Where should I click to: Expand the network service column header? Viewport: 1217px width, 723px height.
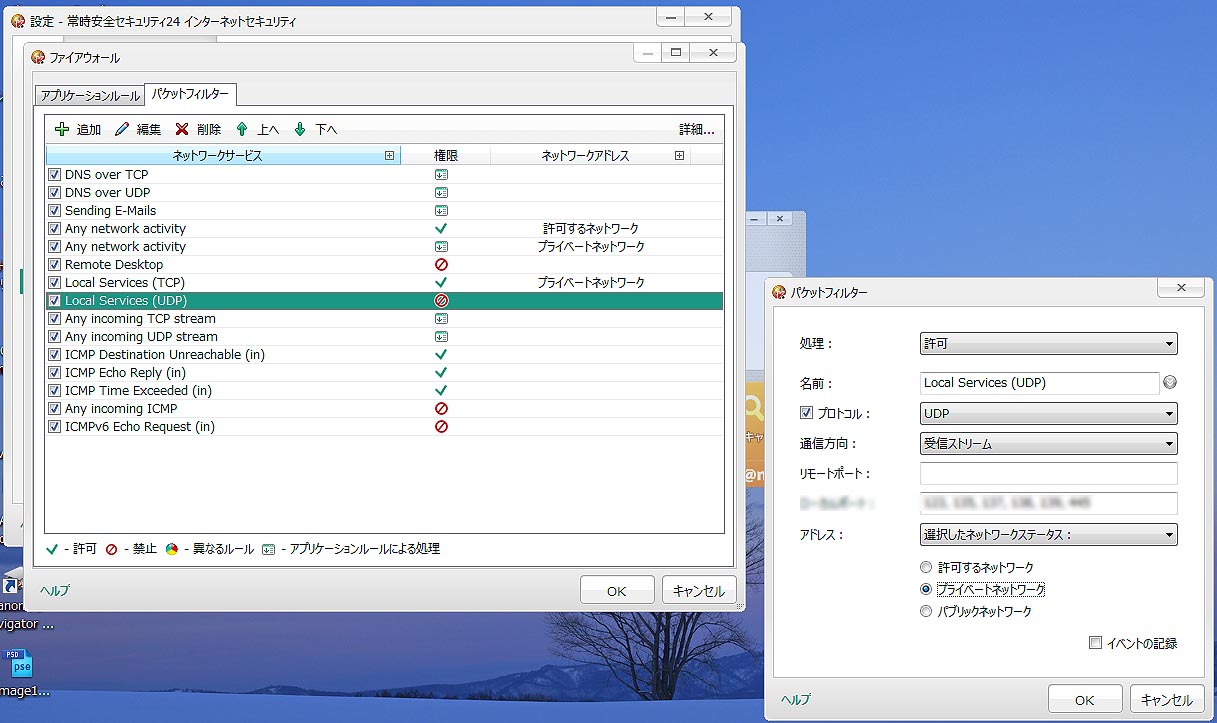390,156
